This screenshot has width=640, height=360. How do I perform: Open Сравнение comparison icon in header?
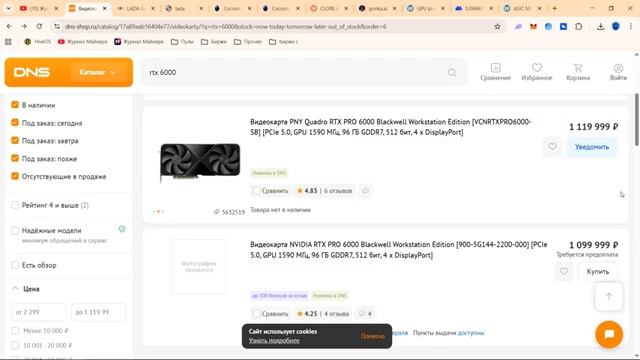tap(495, 72)
